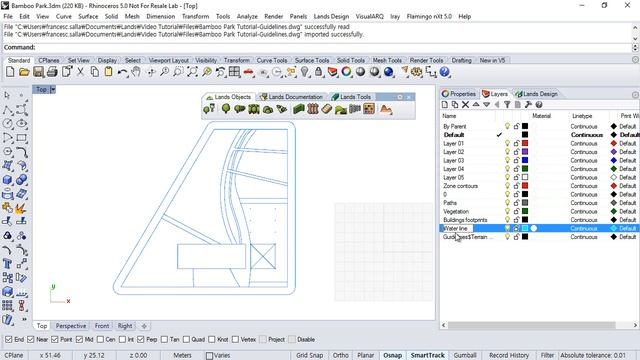Toggle Osnap in status bar
Viewport: 640px width, 360px height.
pos(392,355)
